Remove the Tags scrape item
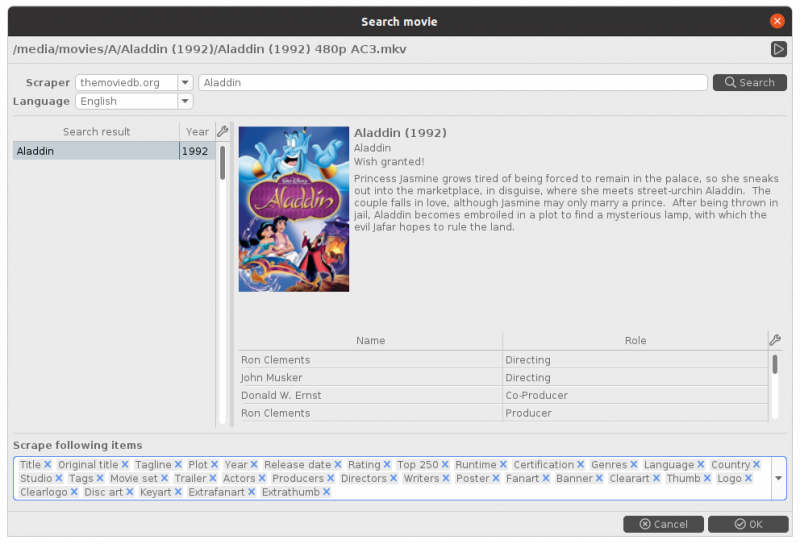Viewport: 800px width, 544px height. coord(99,478)
